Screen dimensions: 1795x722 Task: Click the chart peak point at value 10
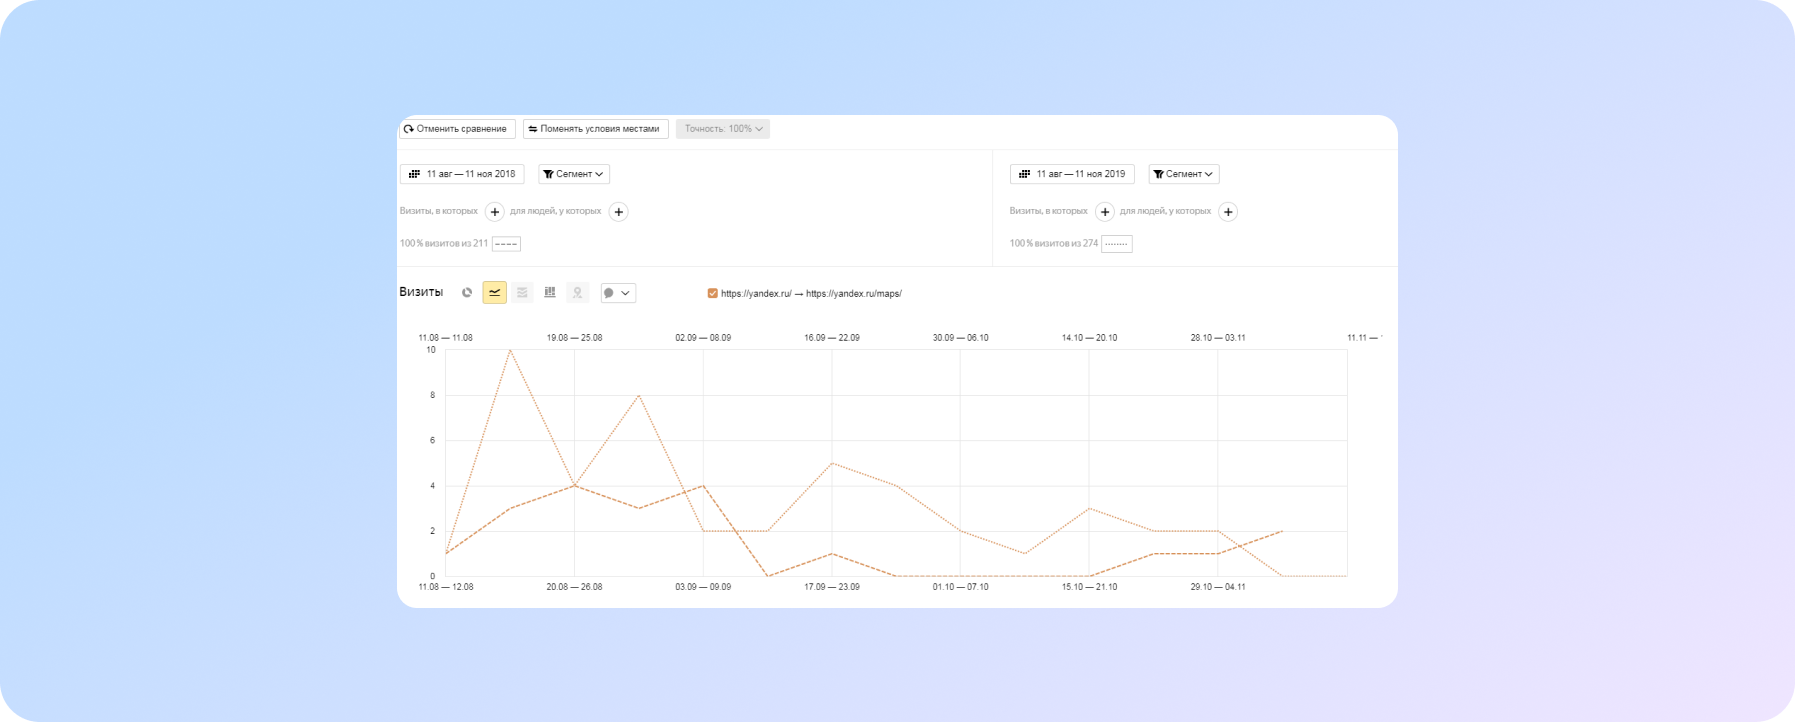click(x=510, y=350)
